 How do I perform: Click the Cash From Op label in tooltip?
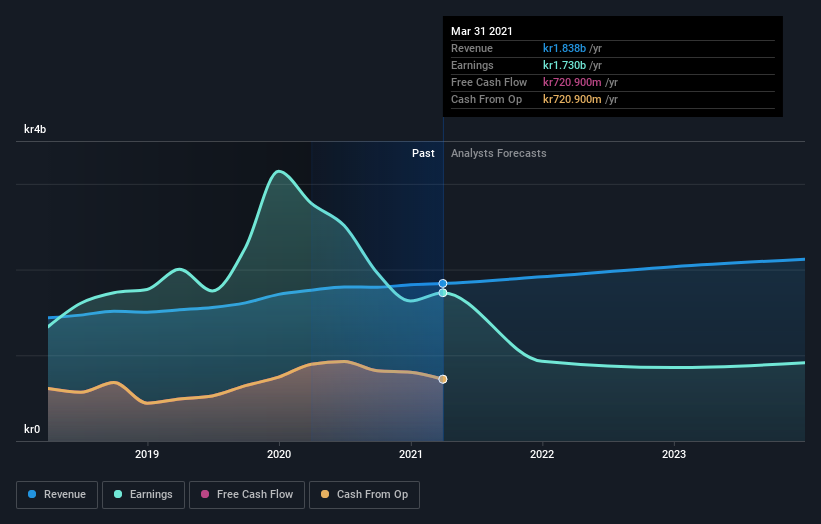point(486,99)
